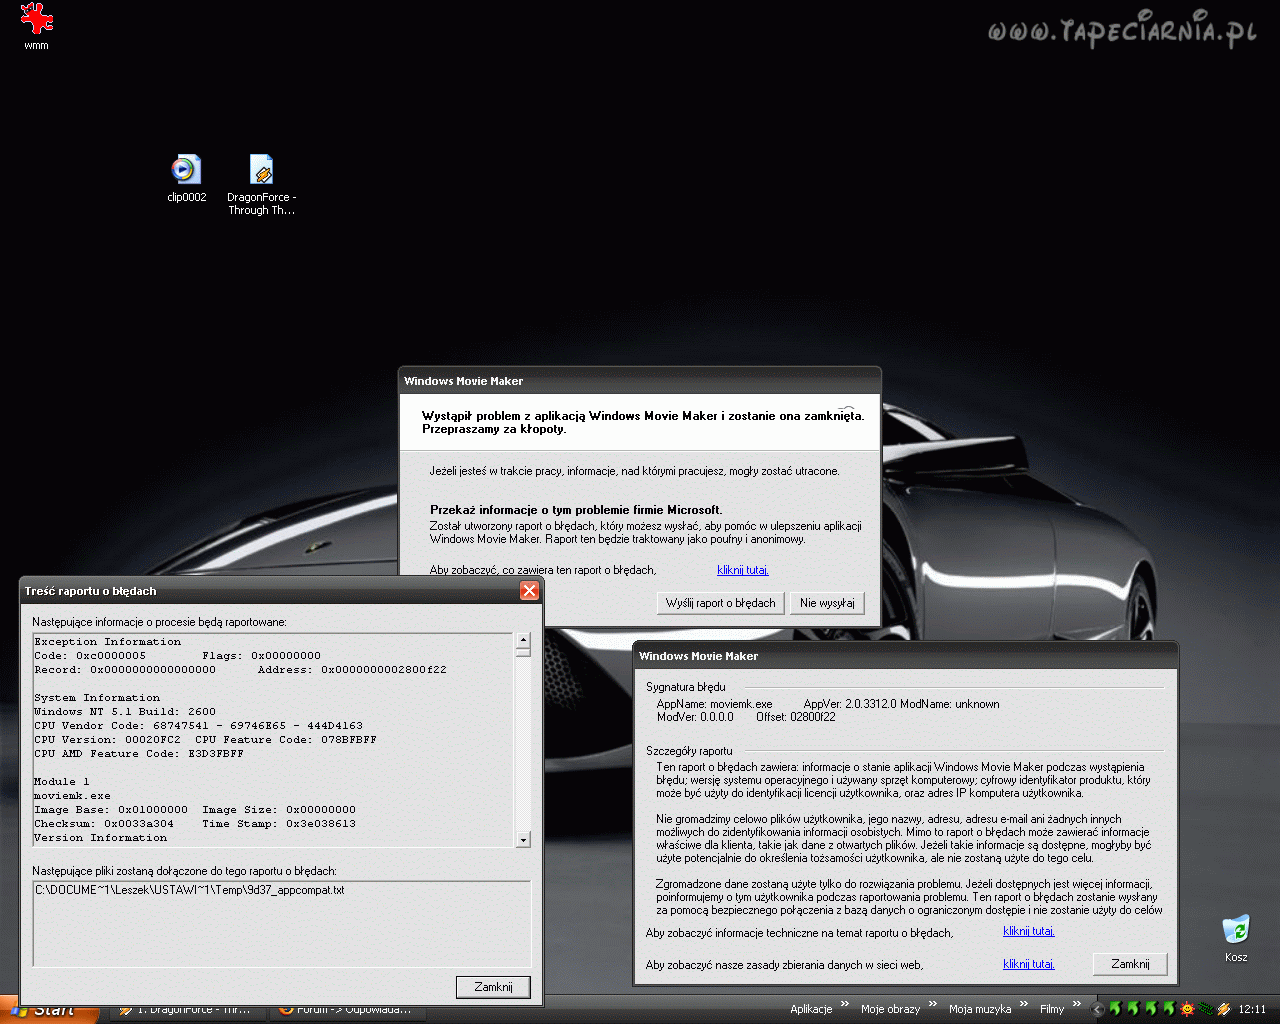
Task: Click the clock showing 12:11
Action: [1252, 1009]
